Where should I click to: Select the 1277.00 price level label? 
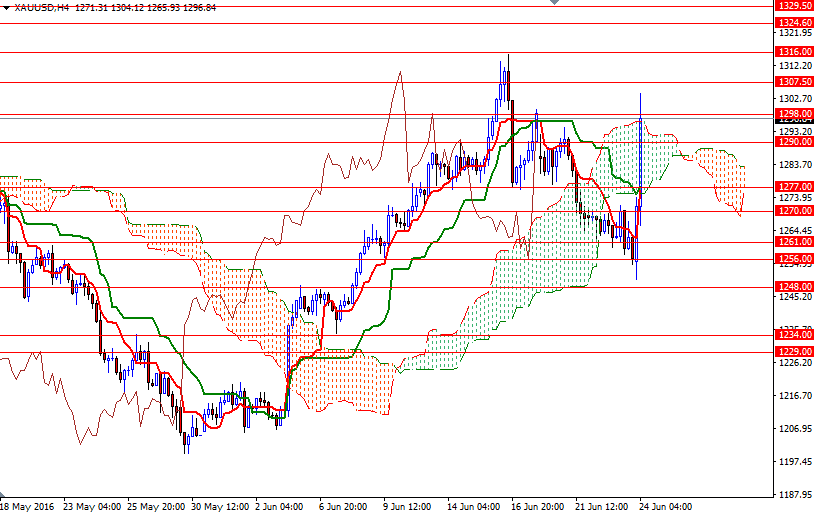click(x=793, y=187)
